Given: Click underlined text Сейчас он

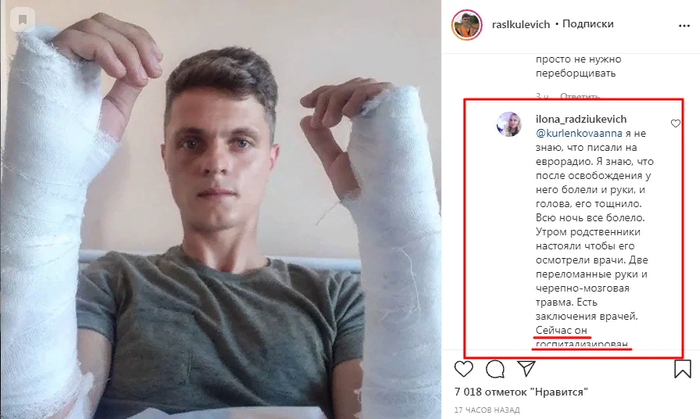Looking at the screenshot, I should 561,330.
